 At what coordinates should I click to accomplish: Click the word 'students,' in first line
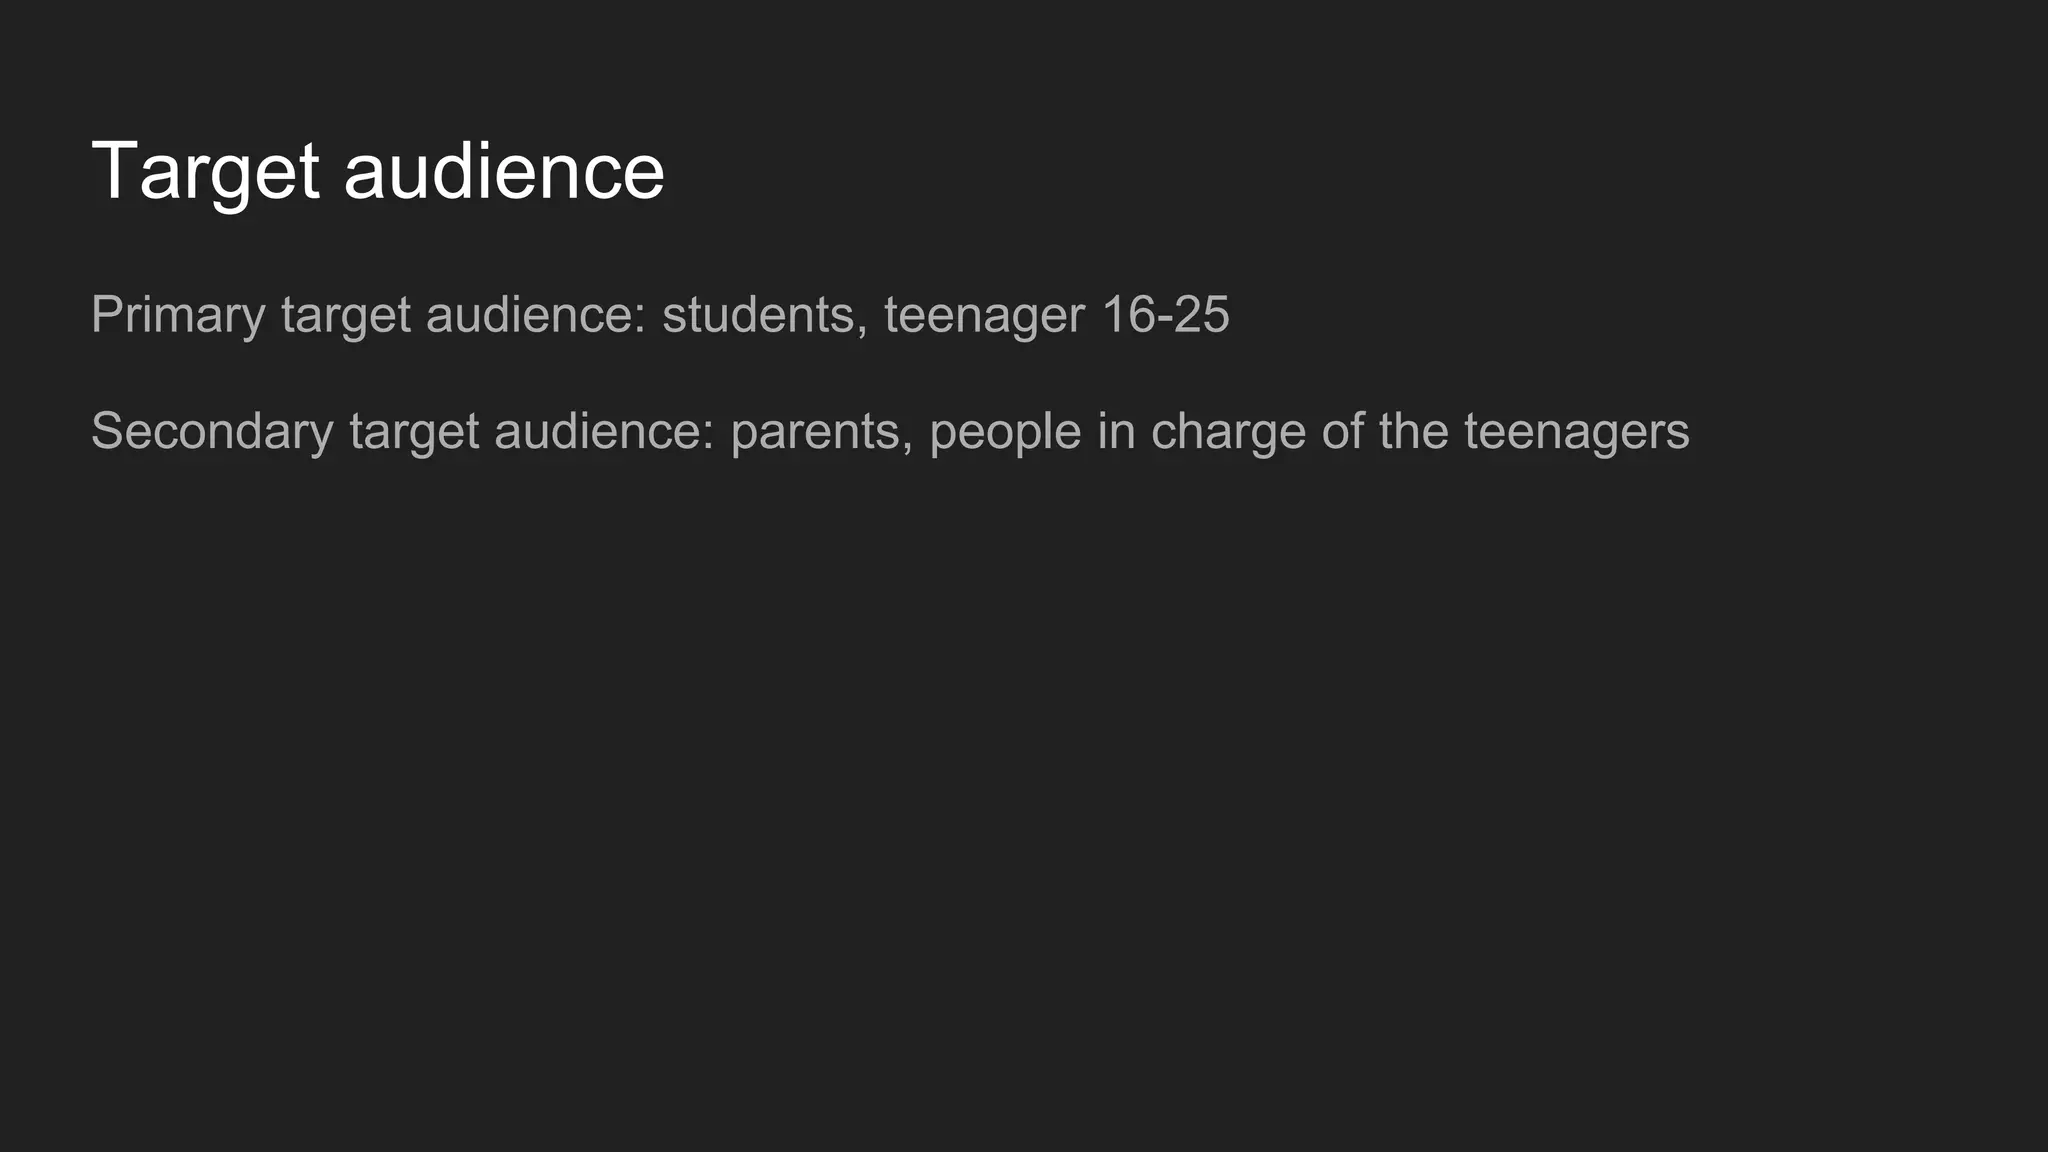coord(765,315)
